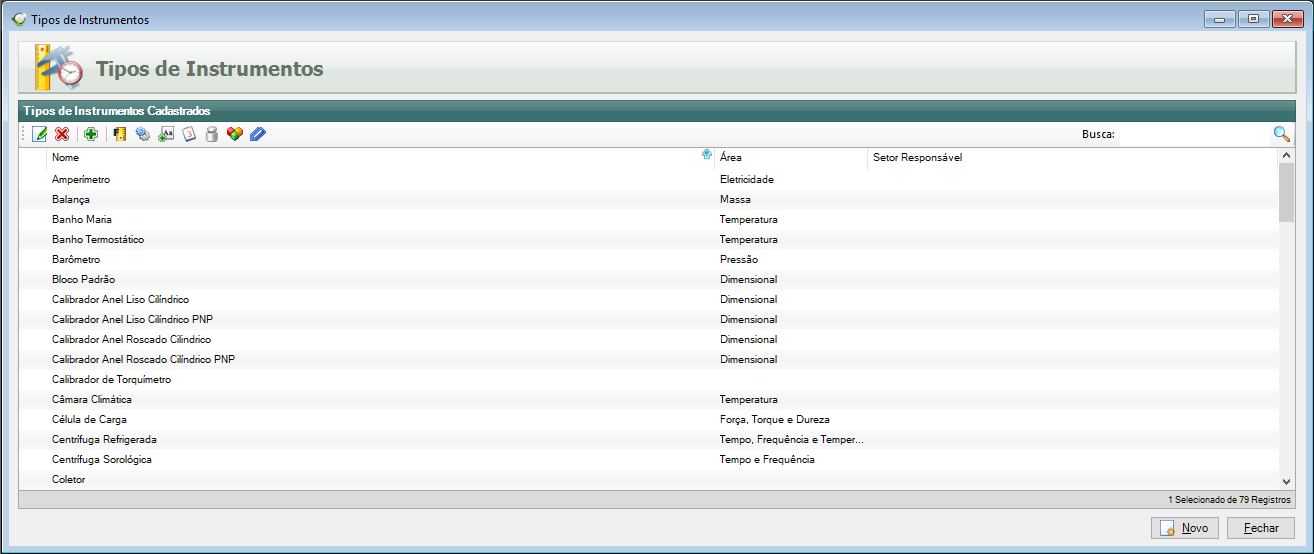Select the Calibrador Anel Liso Cilíndrico row

point(648,300)
